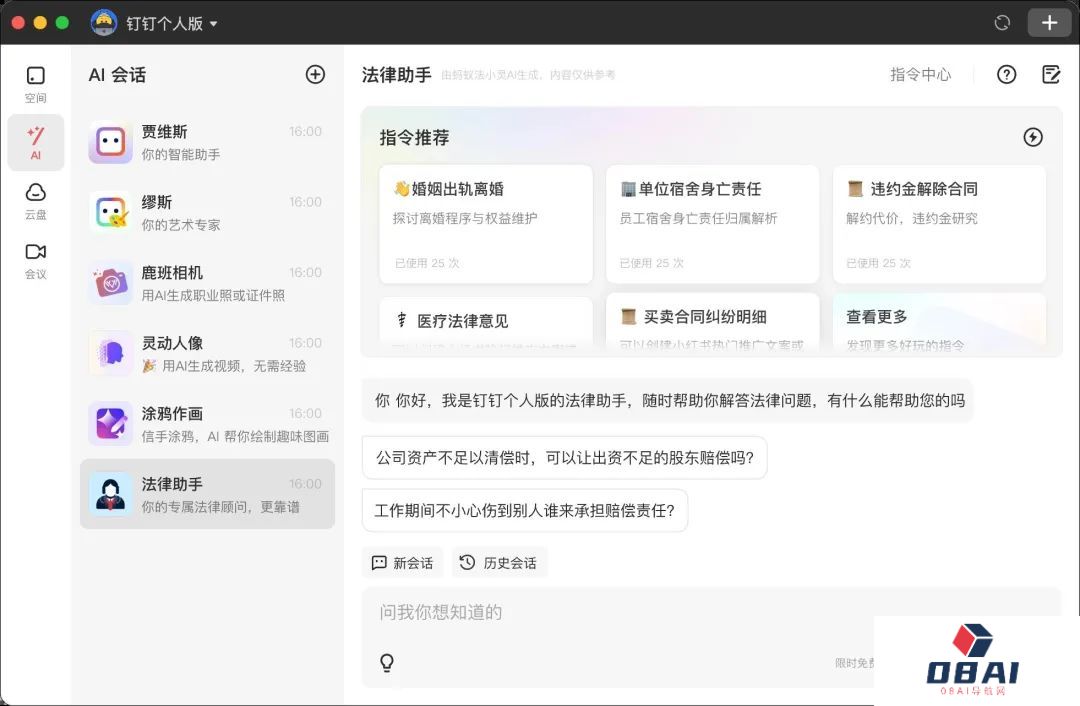Click the 法律助手 chat header title
1080x706 pixels.
[397, 74]
